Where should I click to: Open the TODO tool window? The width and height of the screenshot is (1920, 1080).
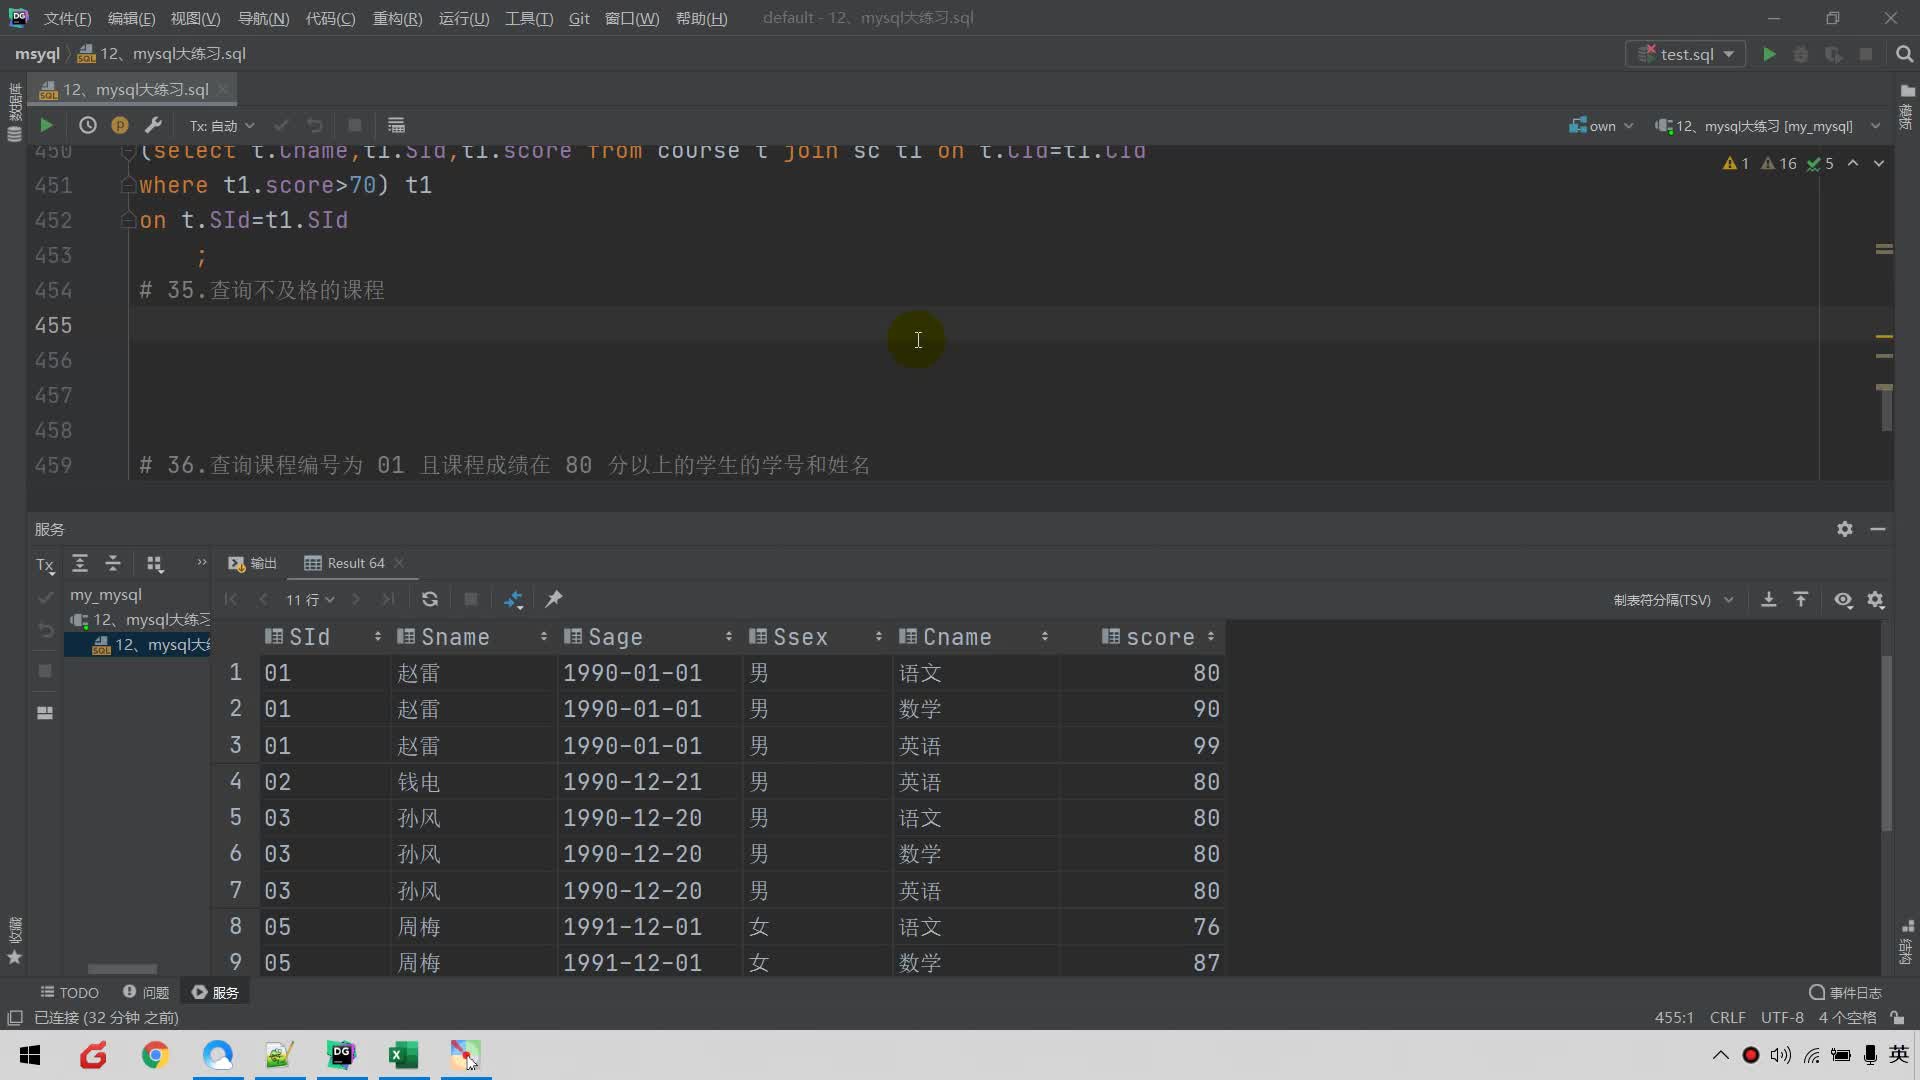pos(69,992)
